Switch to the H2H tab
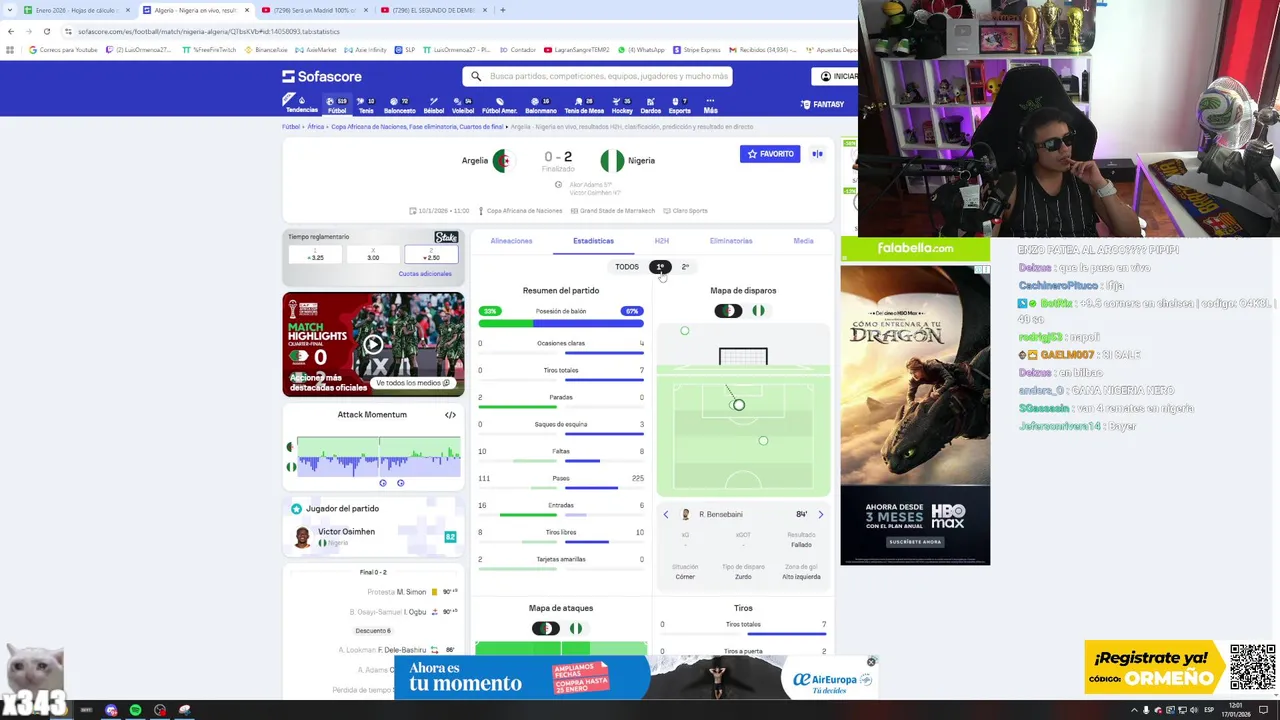The height and width of the screenshot is (720, 1280). [x=661, y=241]
